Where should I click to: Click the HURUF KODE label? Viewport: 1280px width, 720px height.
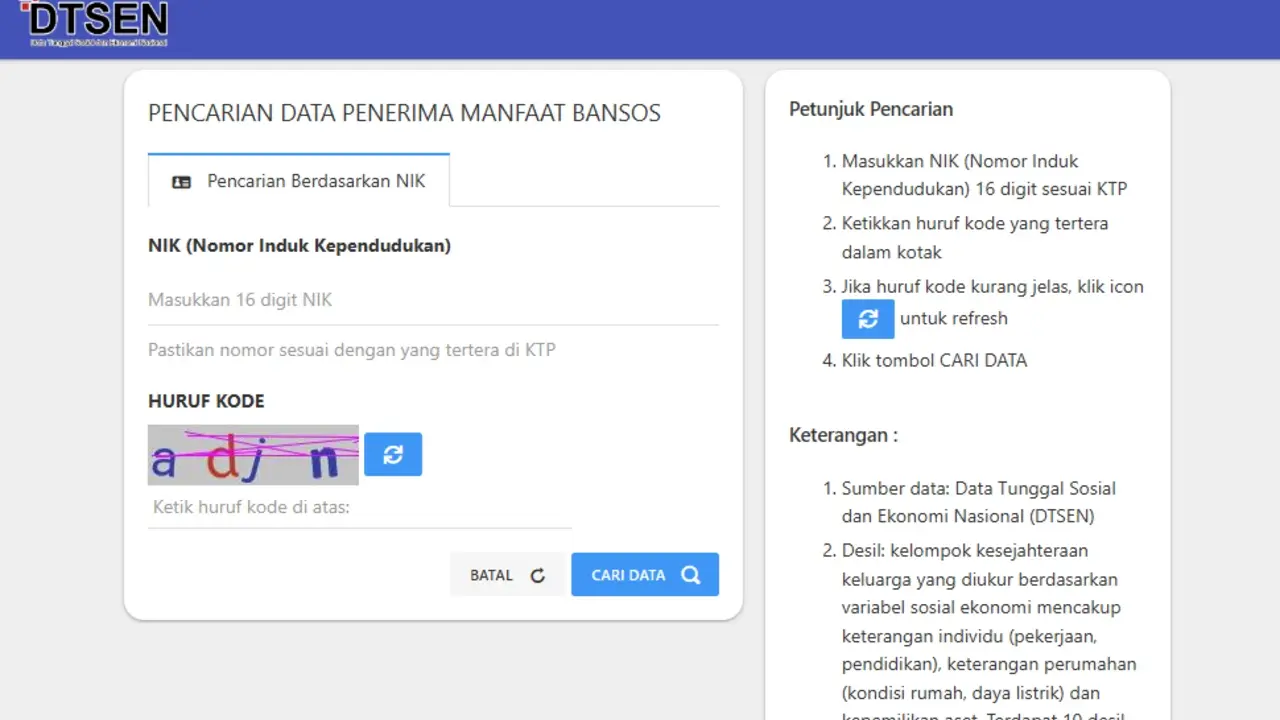[206, 401]
